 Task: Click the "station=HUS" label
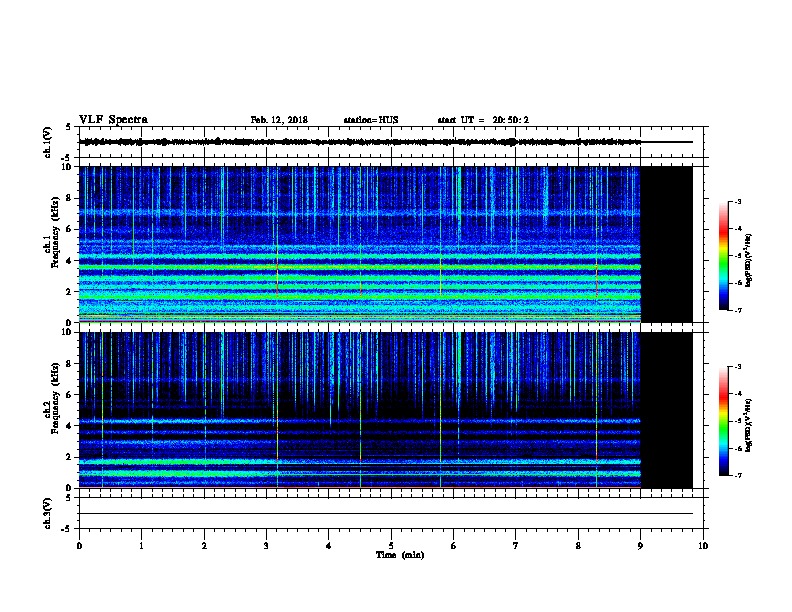pos(371,120)
